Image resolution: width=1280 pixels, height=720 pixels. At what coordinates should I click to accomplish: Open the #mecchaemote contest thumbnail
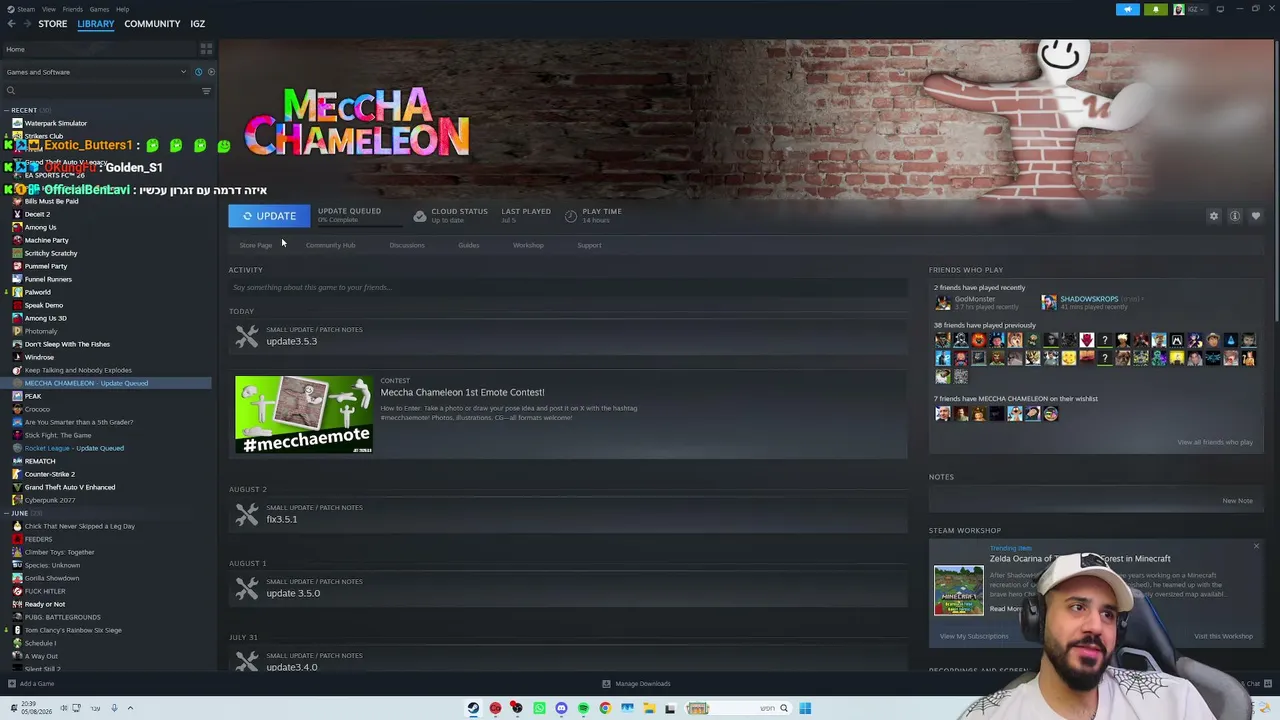[304, 415]
